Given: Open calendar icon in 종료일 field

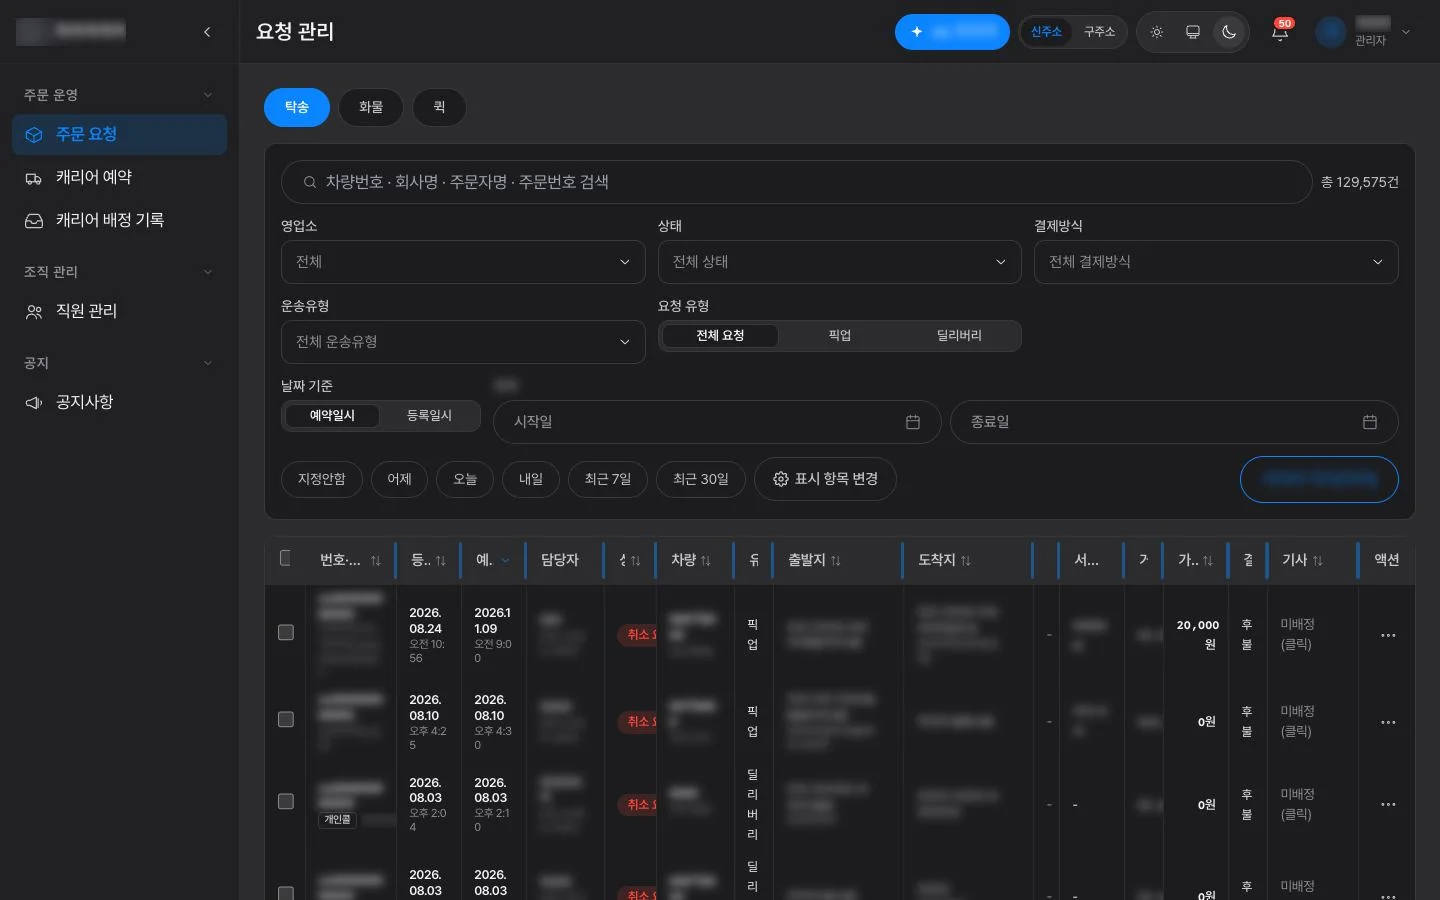Looking at the screenshot, I should (1370, 422).
